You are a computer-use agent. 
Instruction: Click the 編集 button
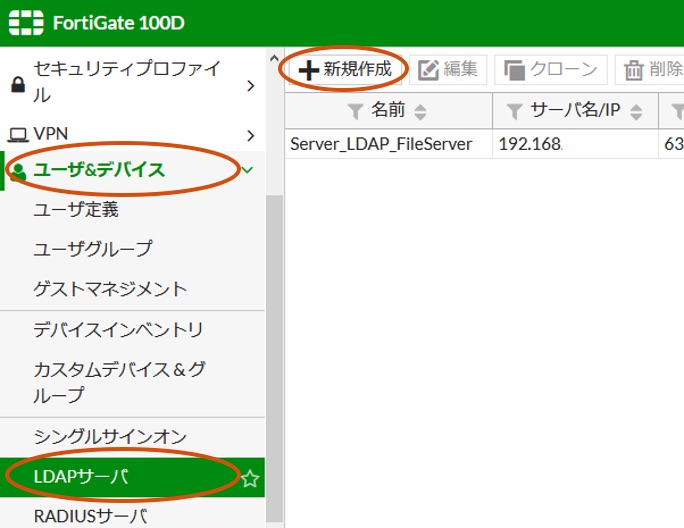pos(448,69)
